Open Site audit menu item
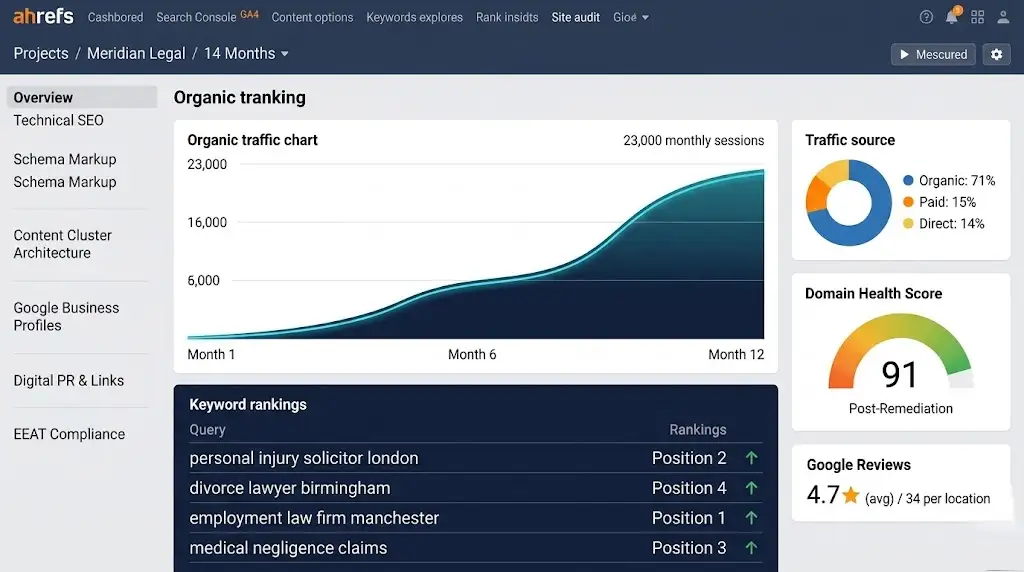The image size is (1024, 572). point(575,18)
